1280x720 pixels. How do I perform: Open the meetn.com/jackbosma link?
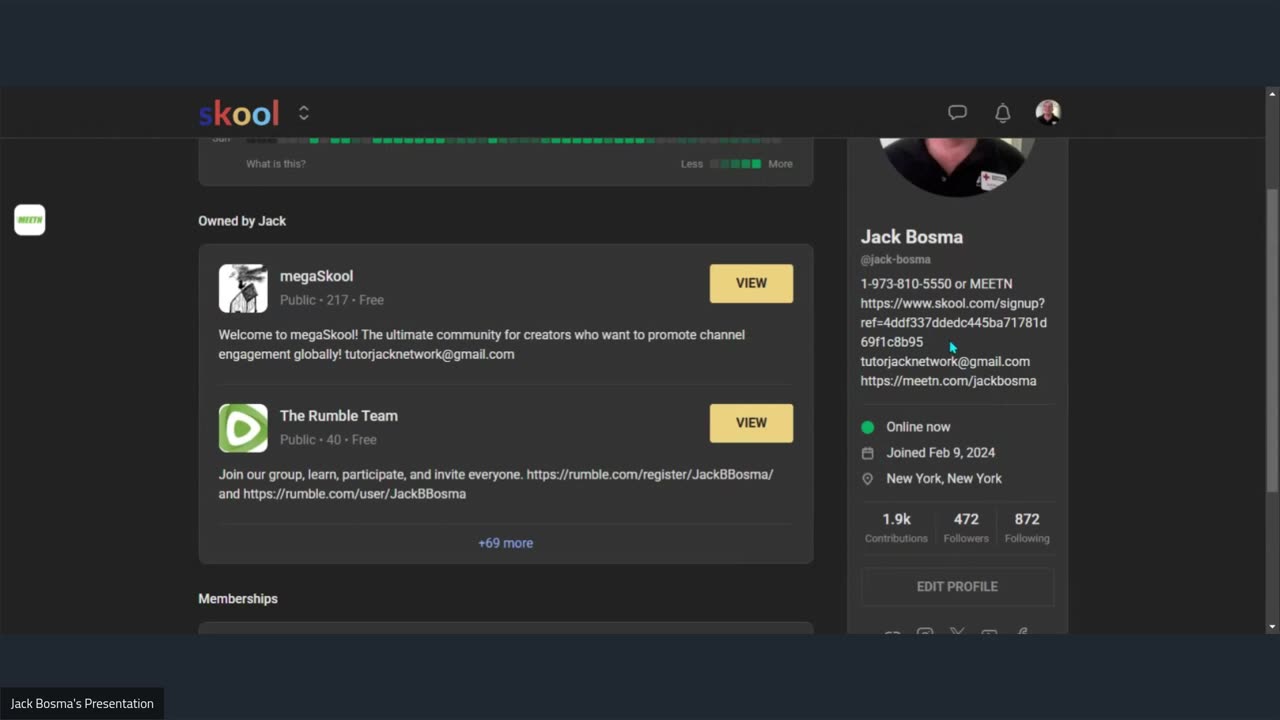pyautogui.click(x=948, y=381)
